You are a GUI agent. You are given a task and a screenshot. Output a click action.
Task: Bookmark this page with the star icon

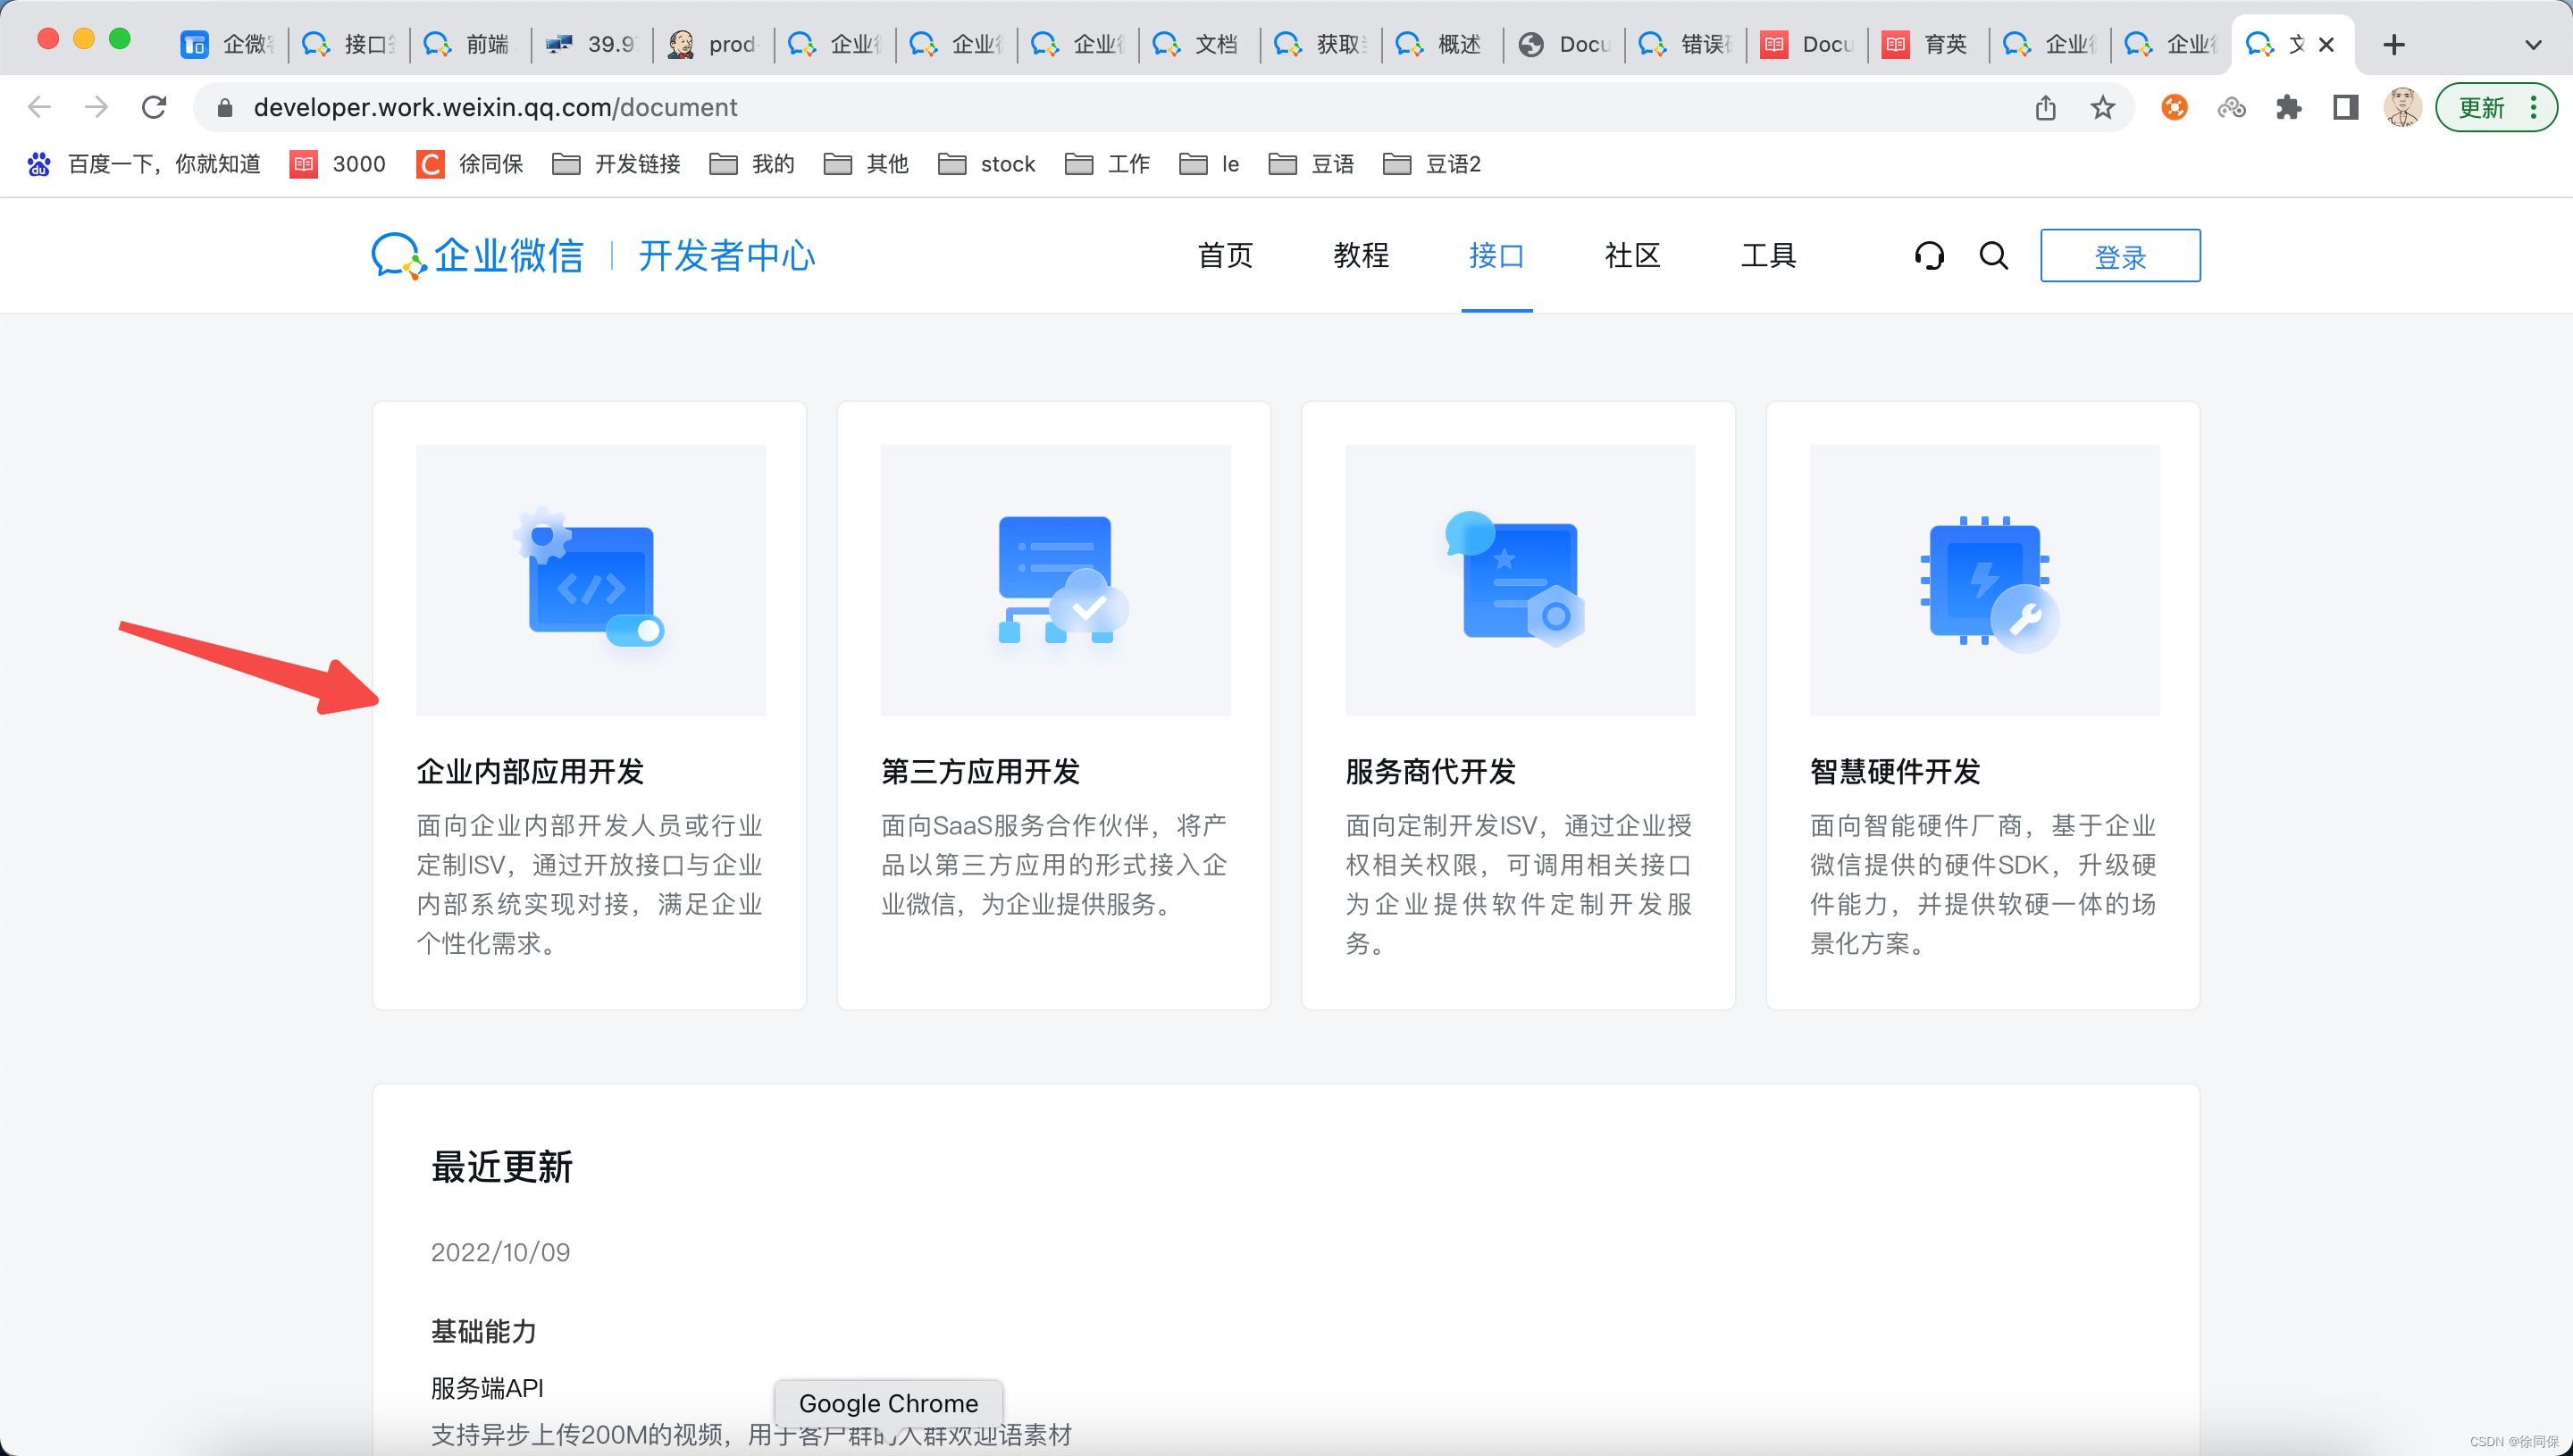2102,107
